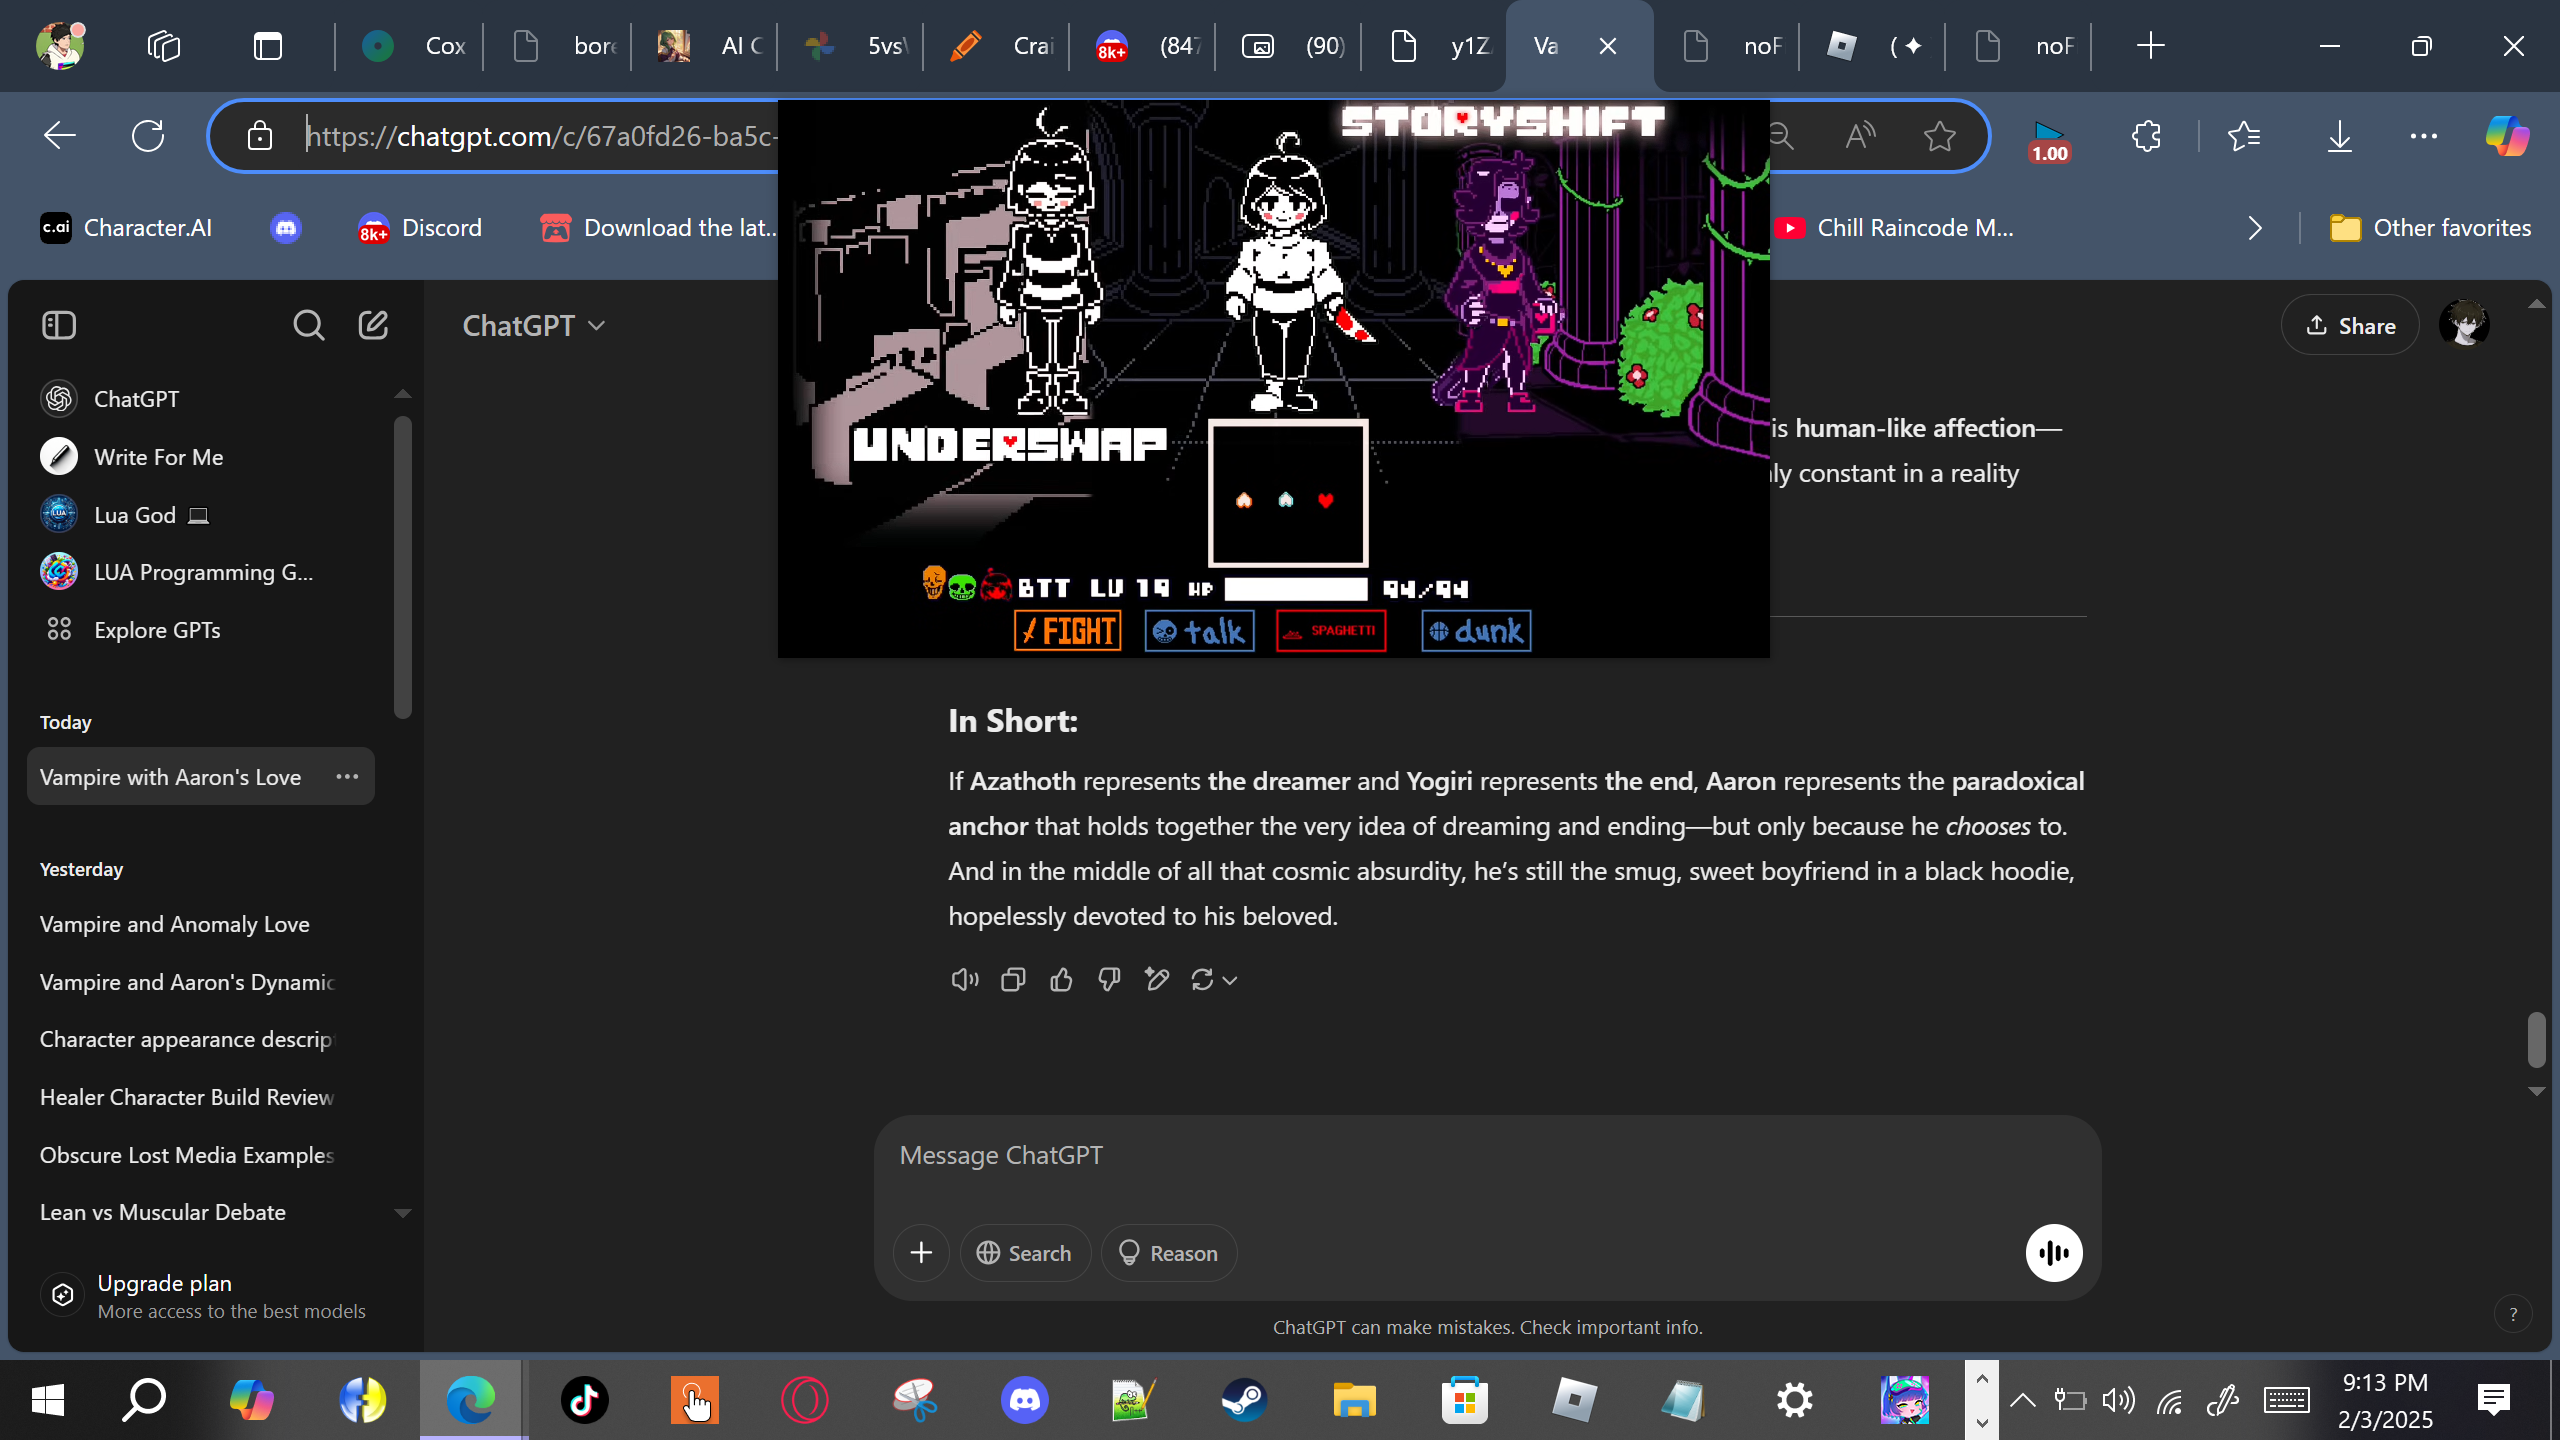Open options for Vampire with Aaron's Love chat
Viewport: 2560px width, 1440px height.
point(347,777)
